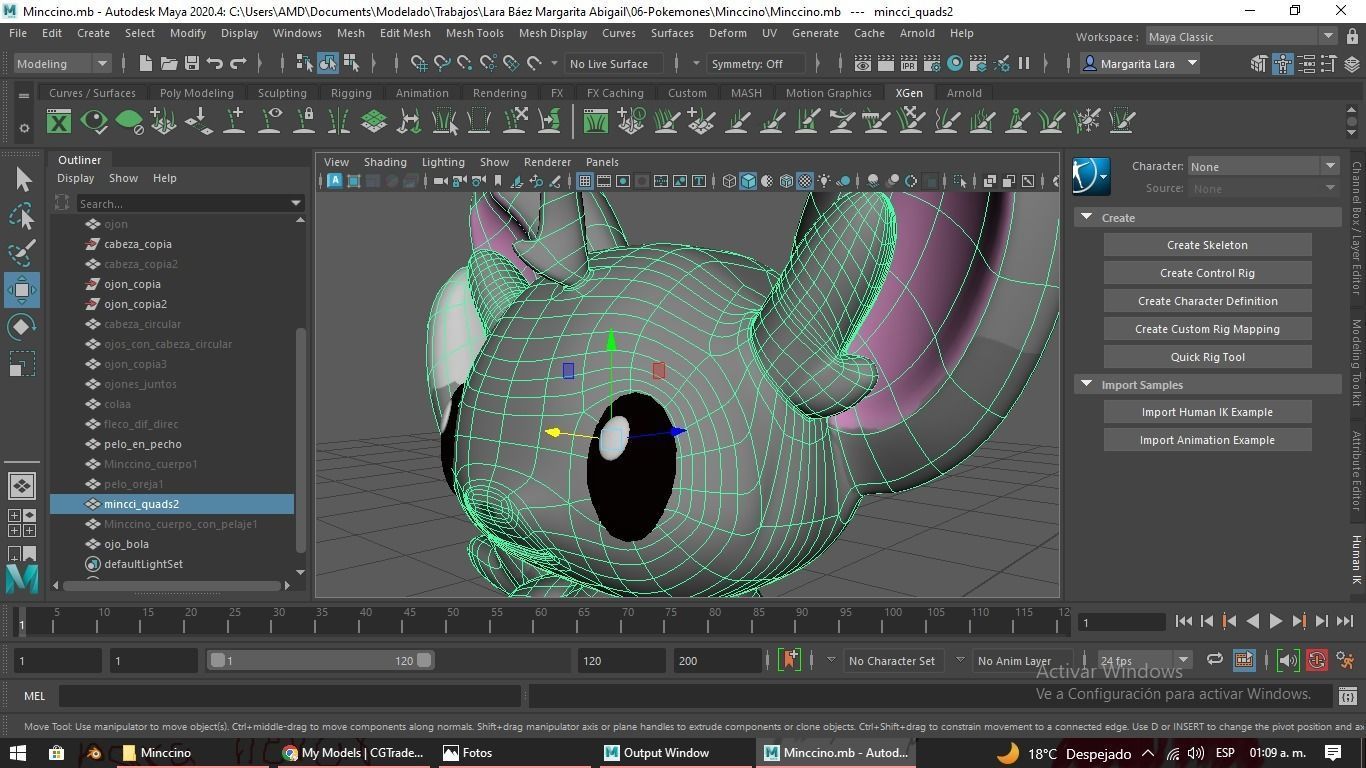The height and width of the screenshot is (768, 1366).
Task: Activate the Scale tool in the toolbox
Action: point(22,364)
